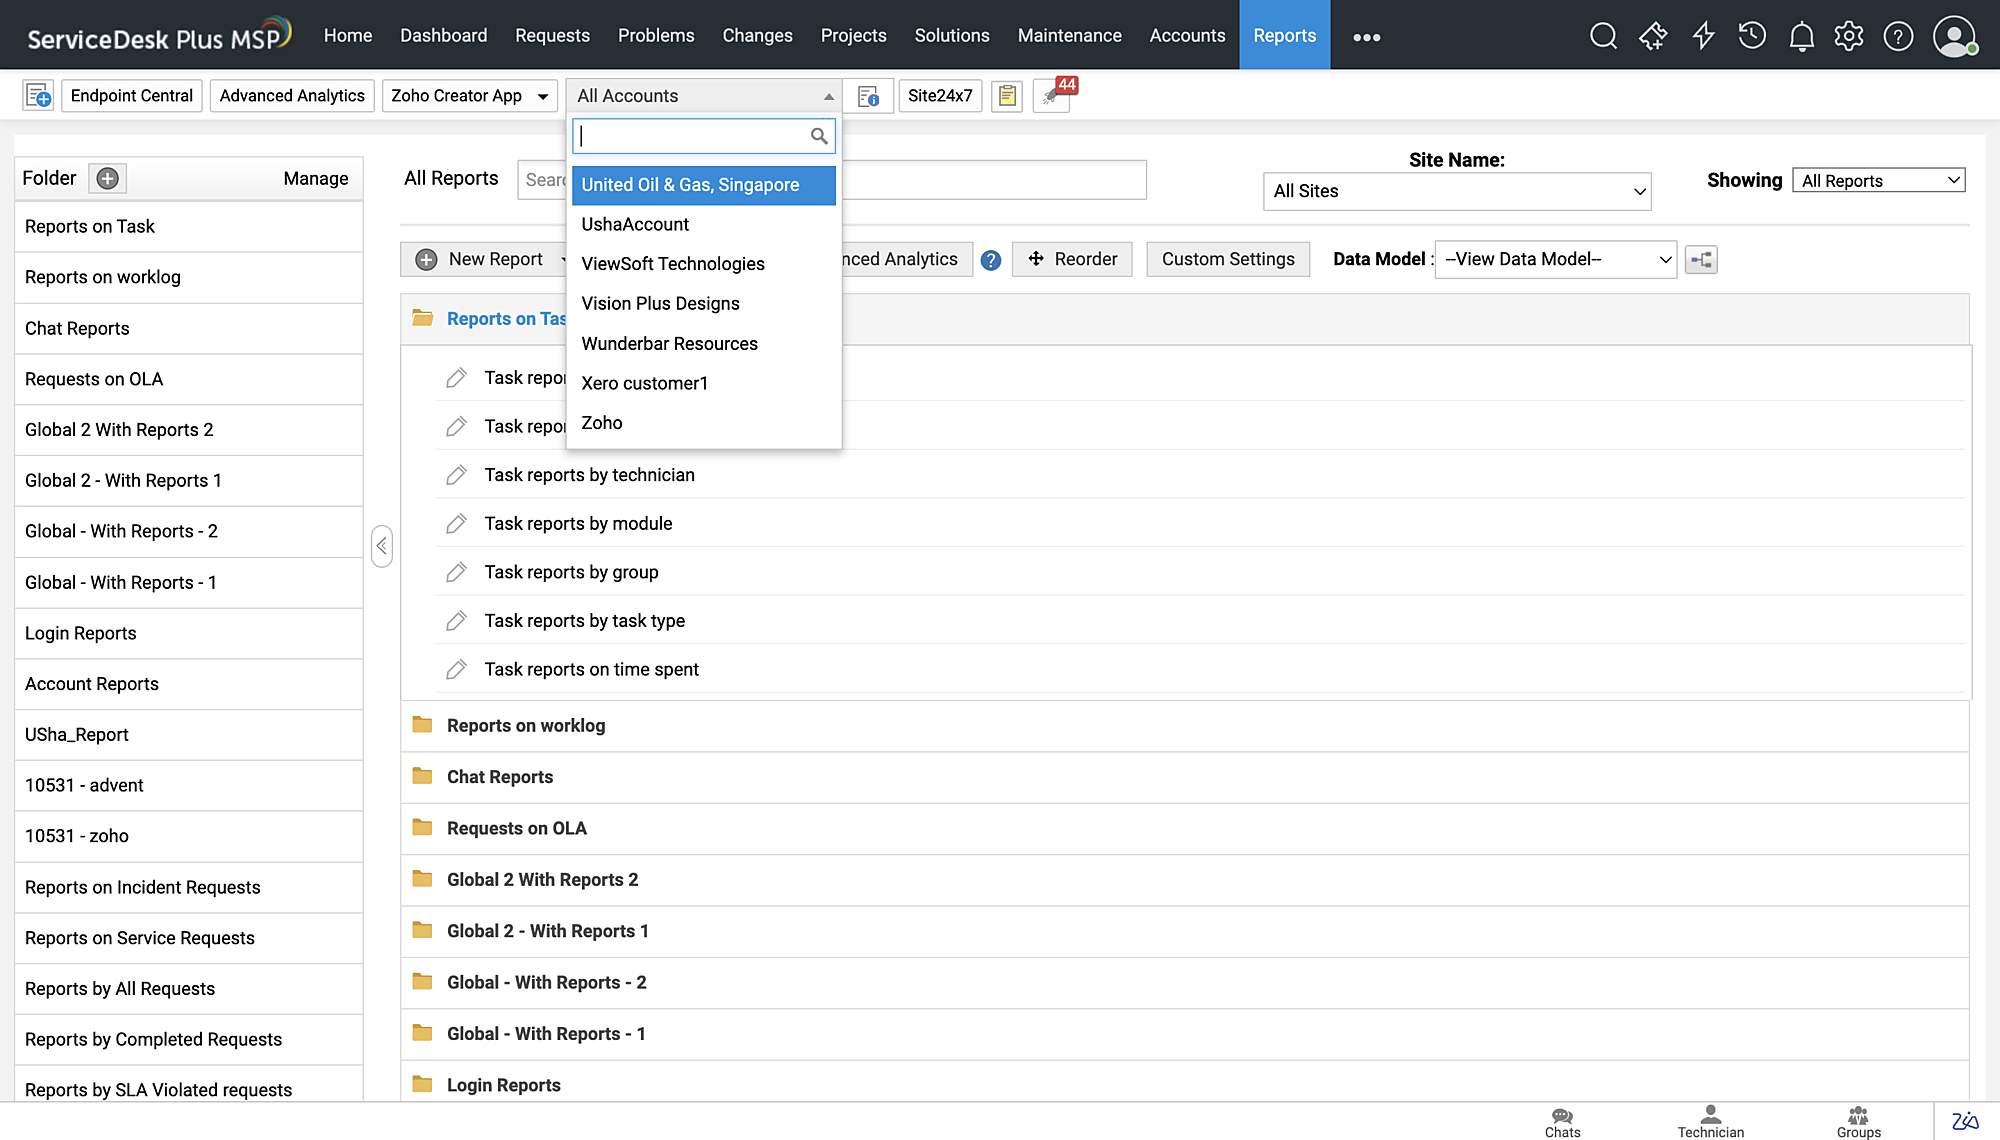Expand the Showing All Reports dropdown
The image size is (2000, 1140).
point(1878,181)
